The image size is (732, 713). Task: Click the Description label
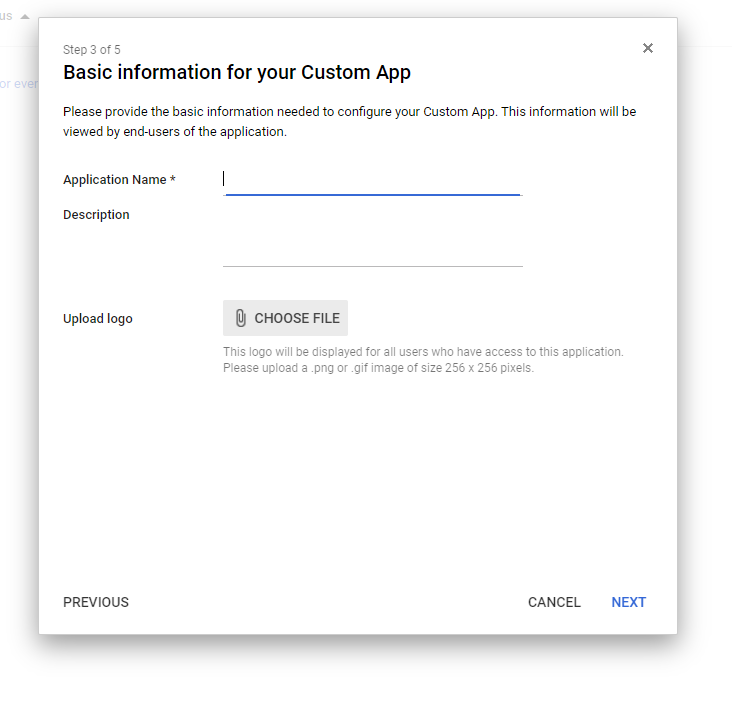(x=96, y=215)
